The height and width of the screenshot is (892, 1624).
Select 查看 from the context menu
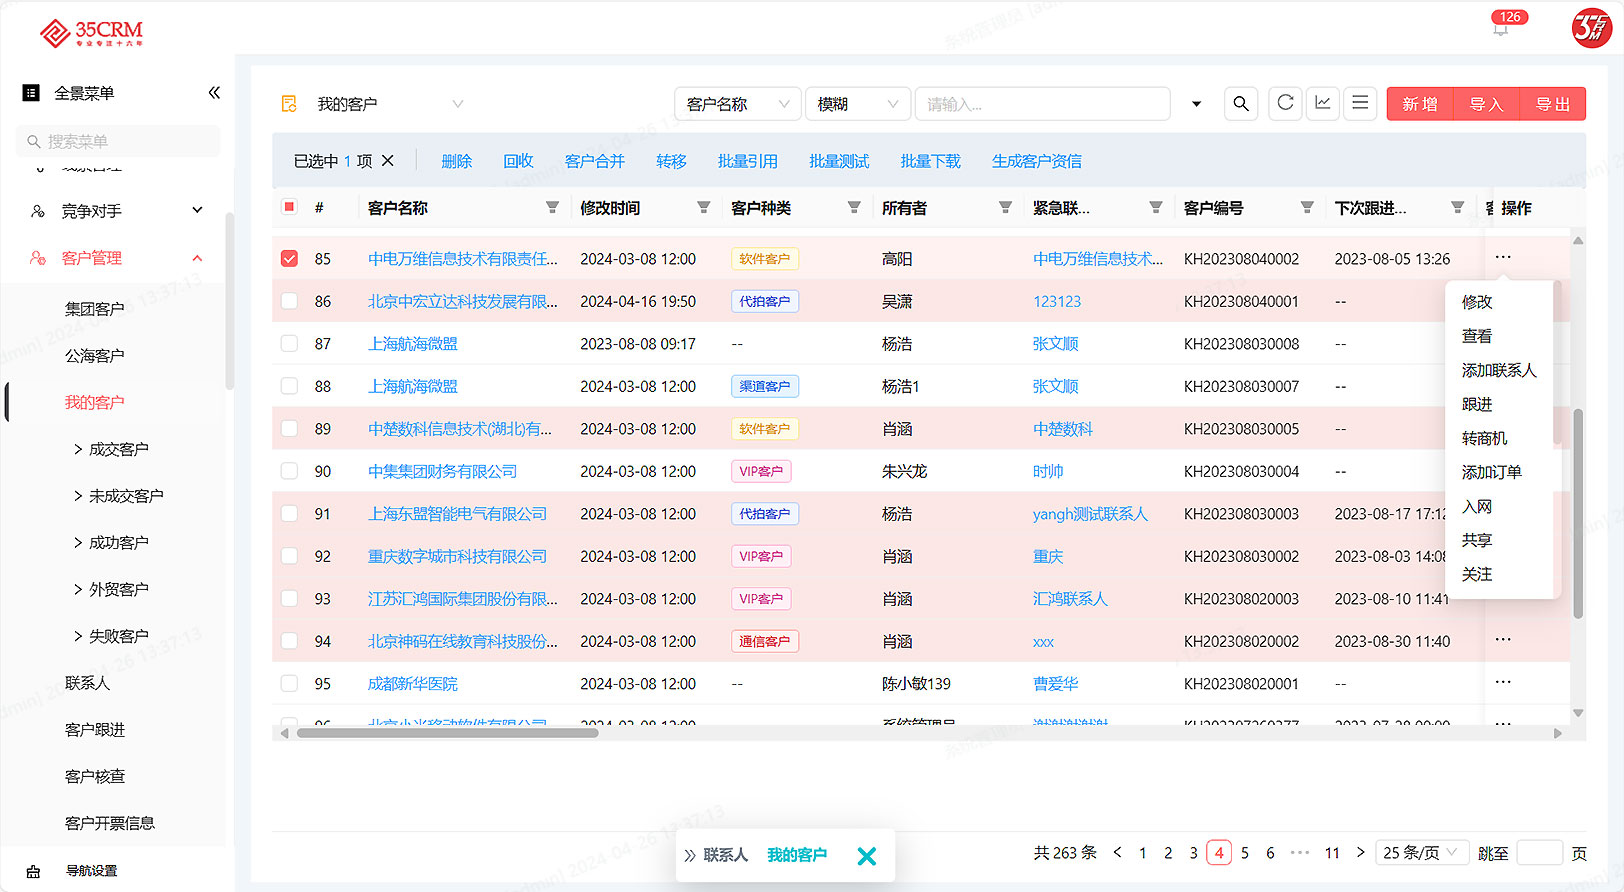[1477, 336]
